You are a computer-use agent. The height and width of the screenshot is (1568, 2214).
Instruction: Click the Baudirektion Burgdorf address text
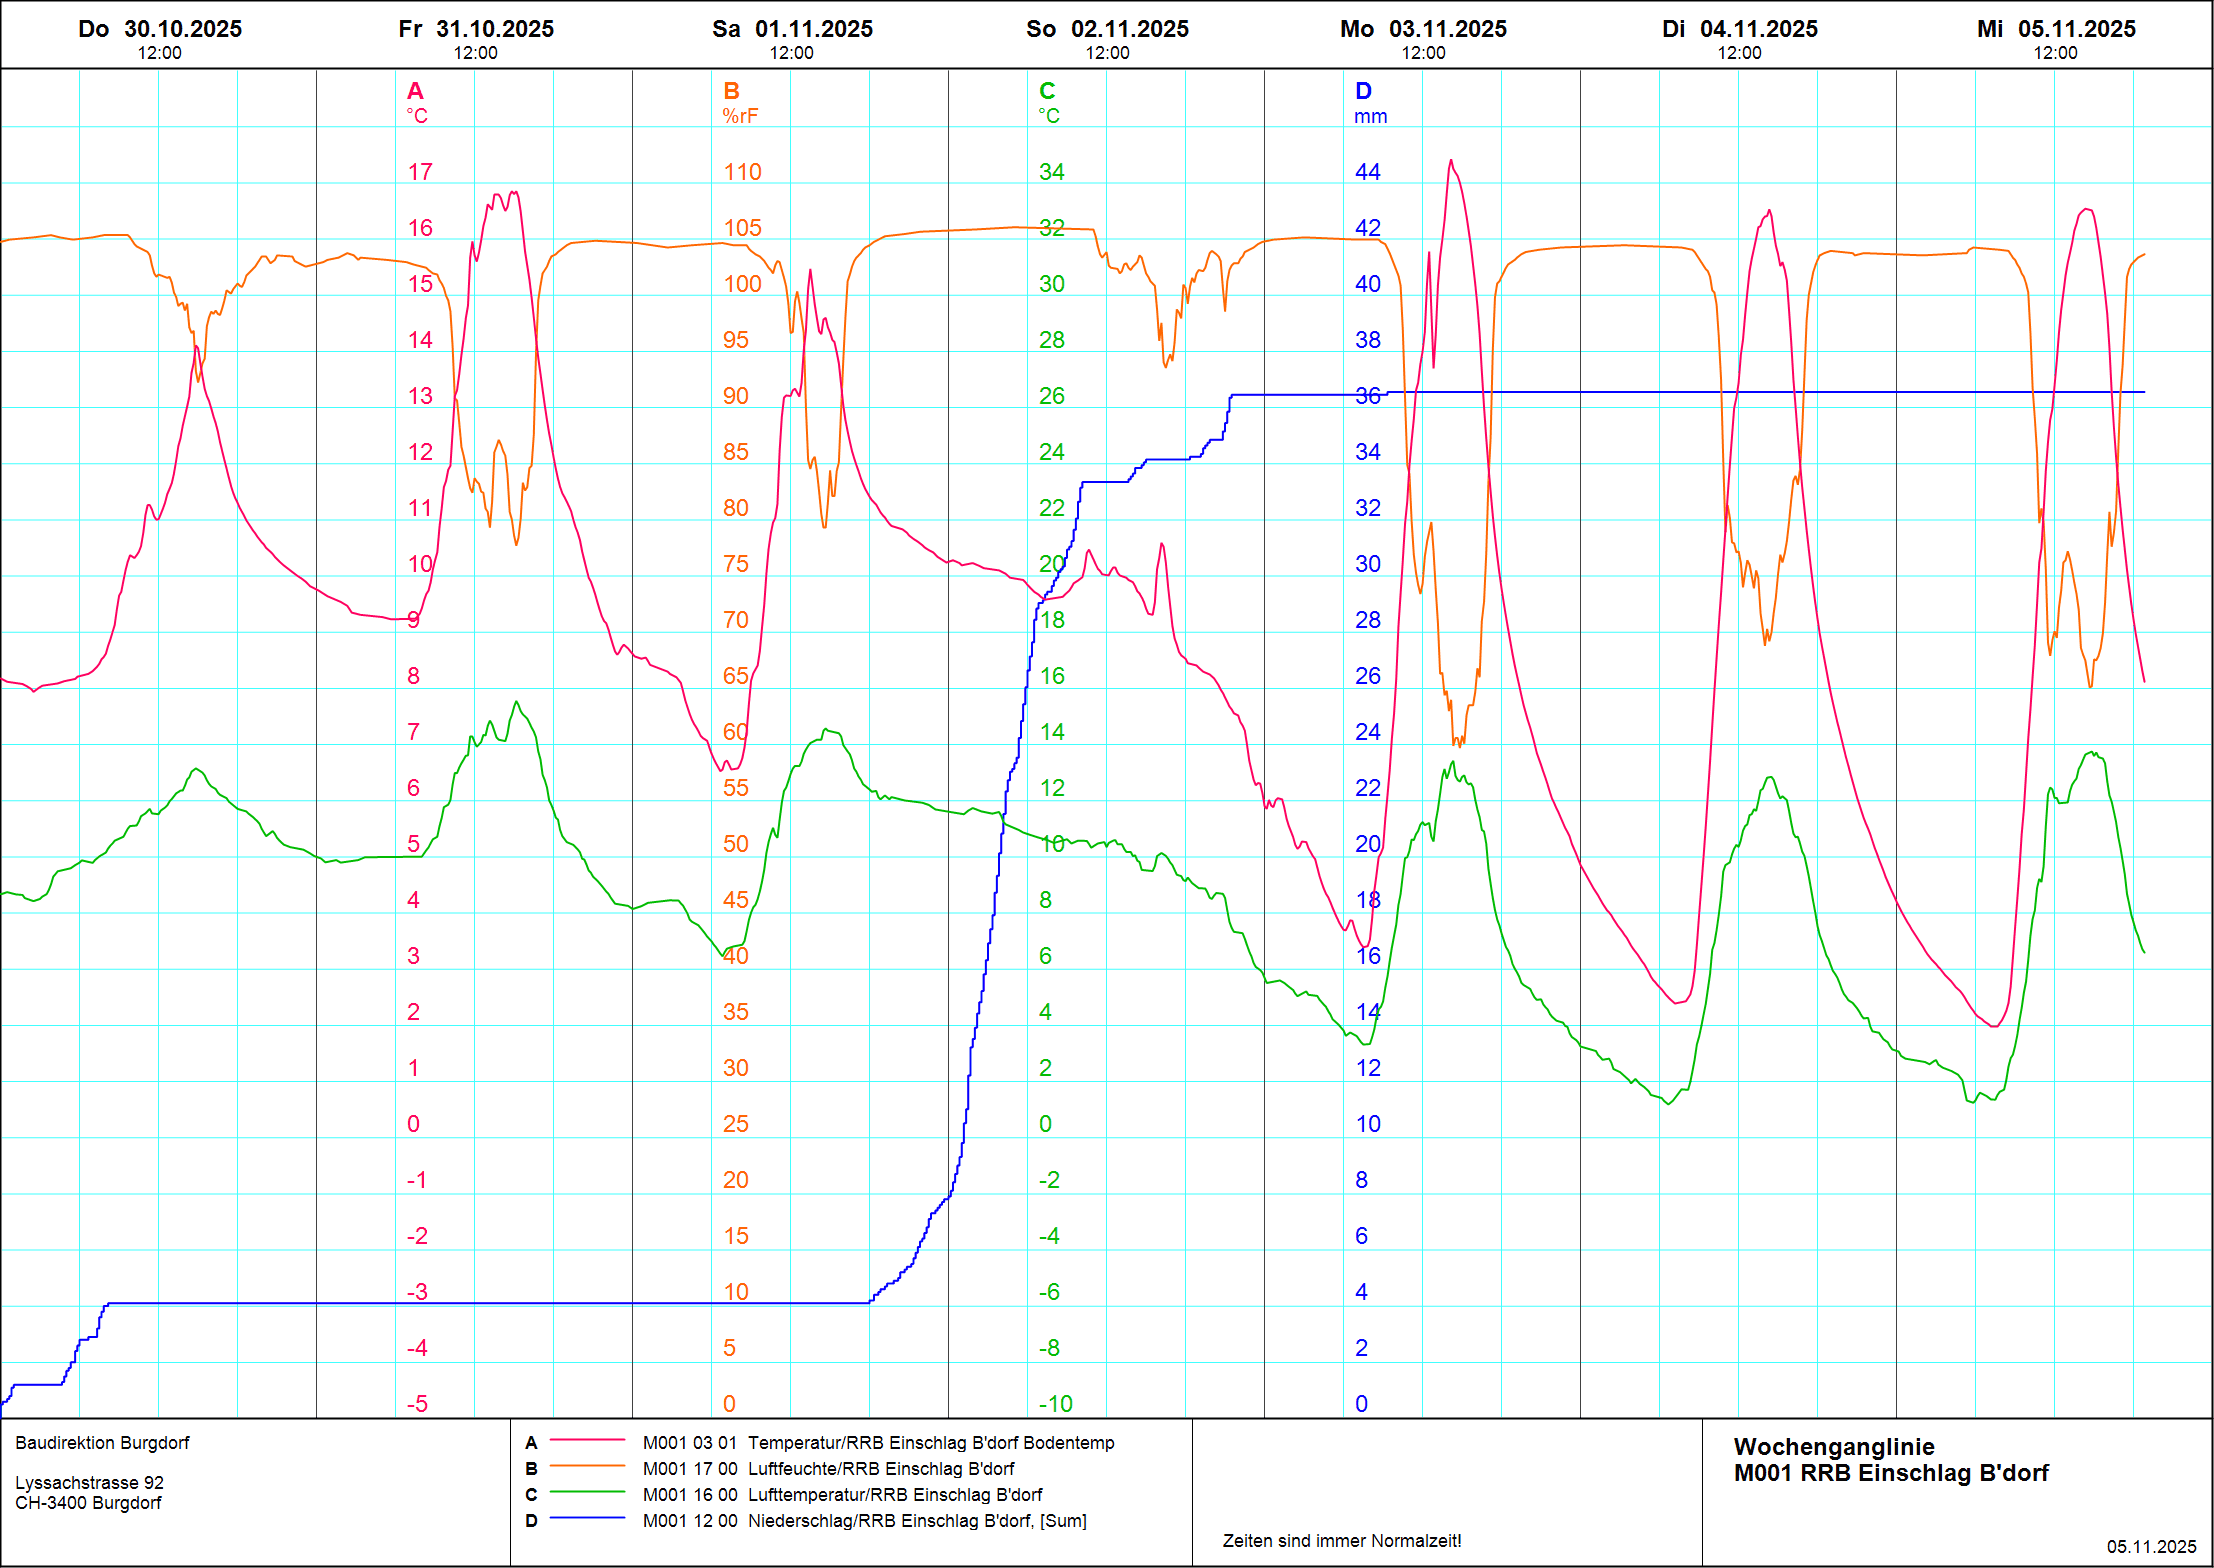coord(102,1443)
